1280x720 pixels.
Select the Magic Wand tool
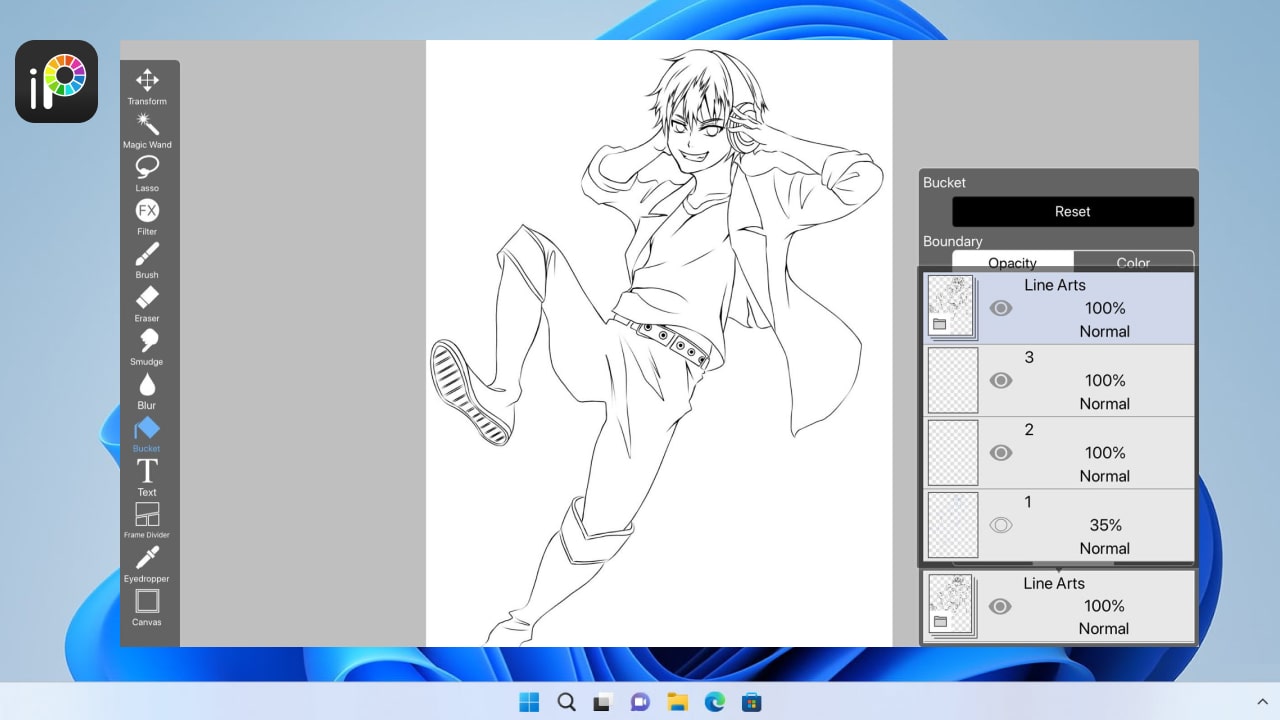[x=147, y=130]
